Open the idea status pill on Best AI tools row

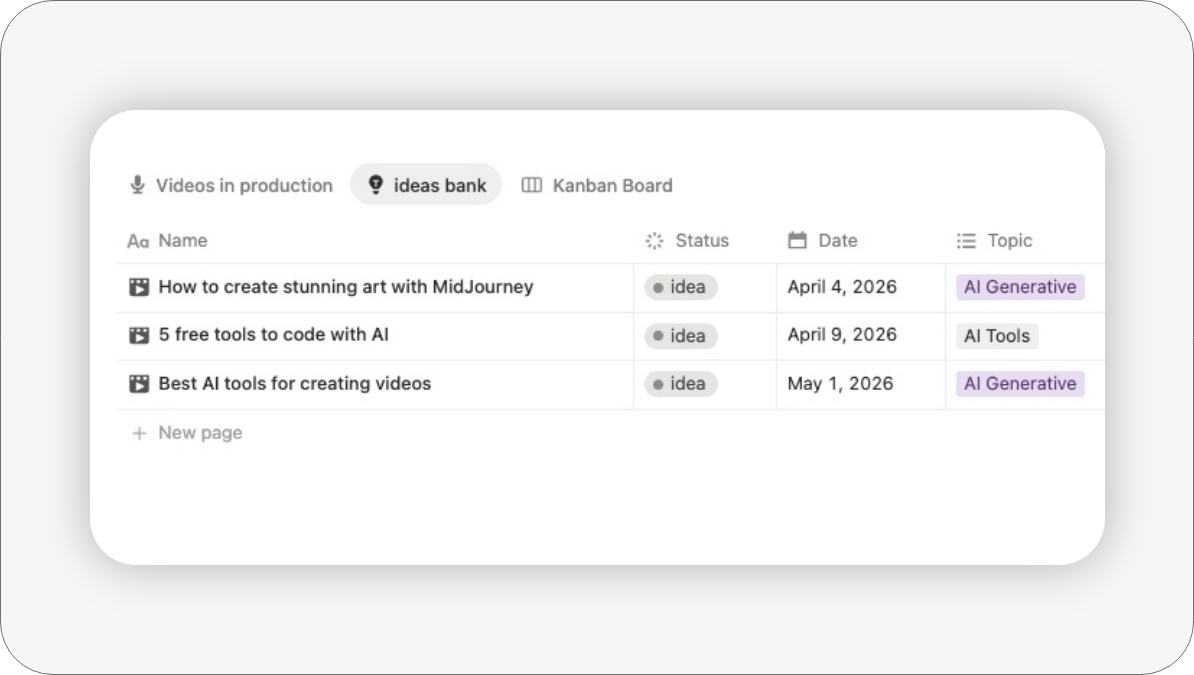coord(680,383)
